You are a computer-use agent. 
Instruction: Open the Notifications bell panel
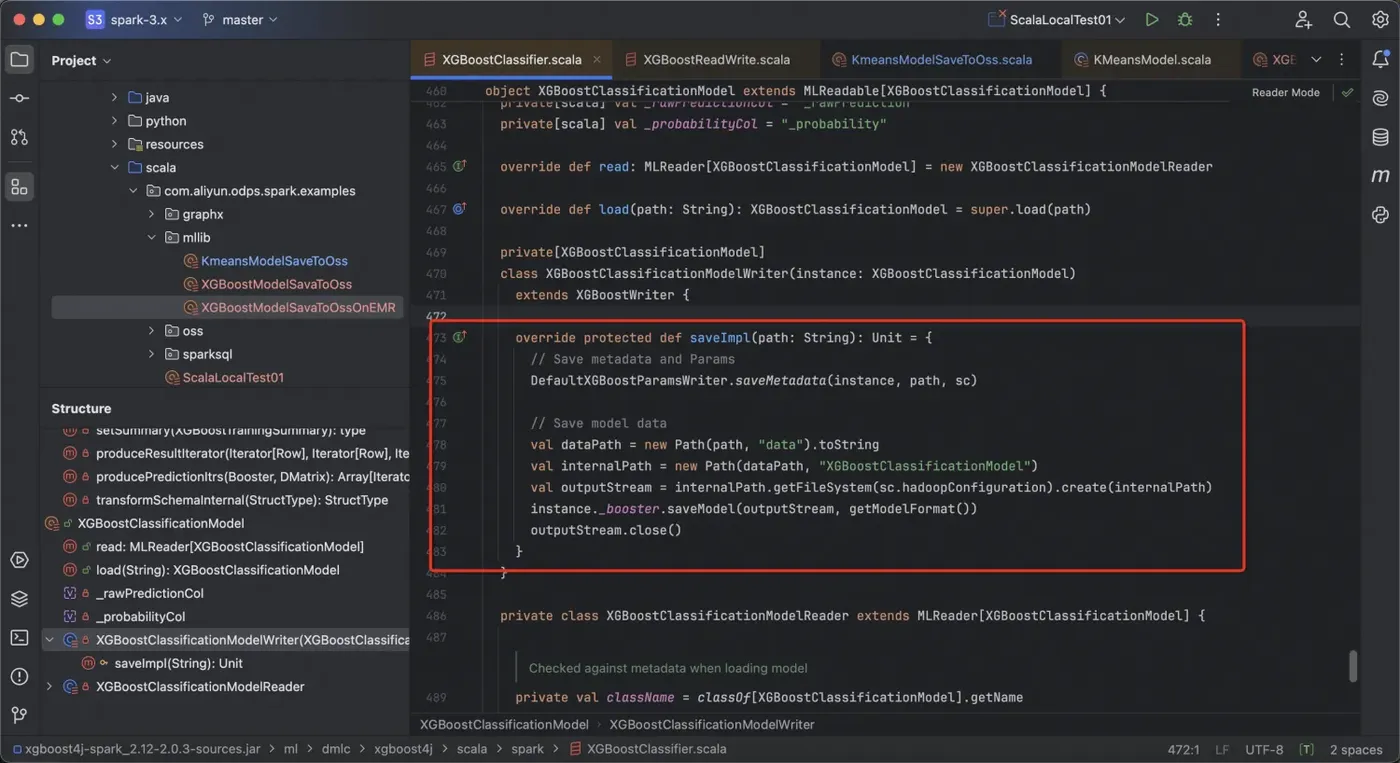[1381, 60]
